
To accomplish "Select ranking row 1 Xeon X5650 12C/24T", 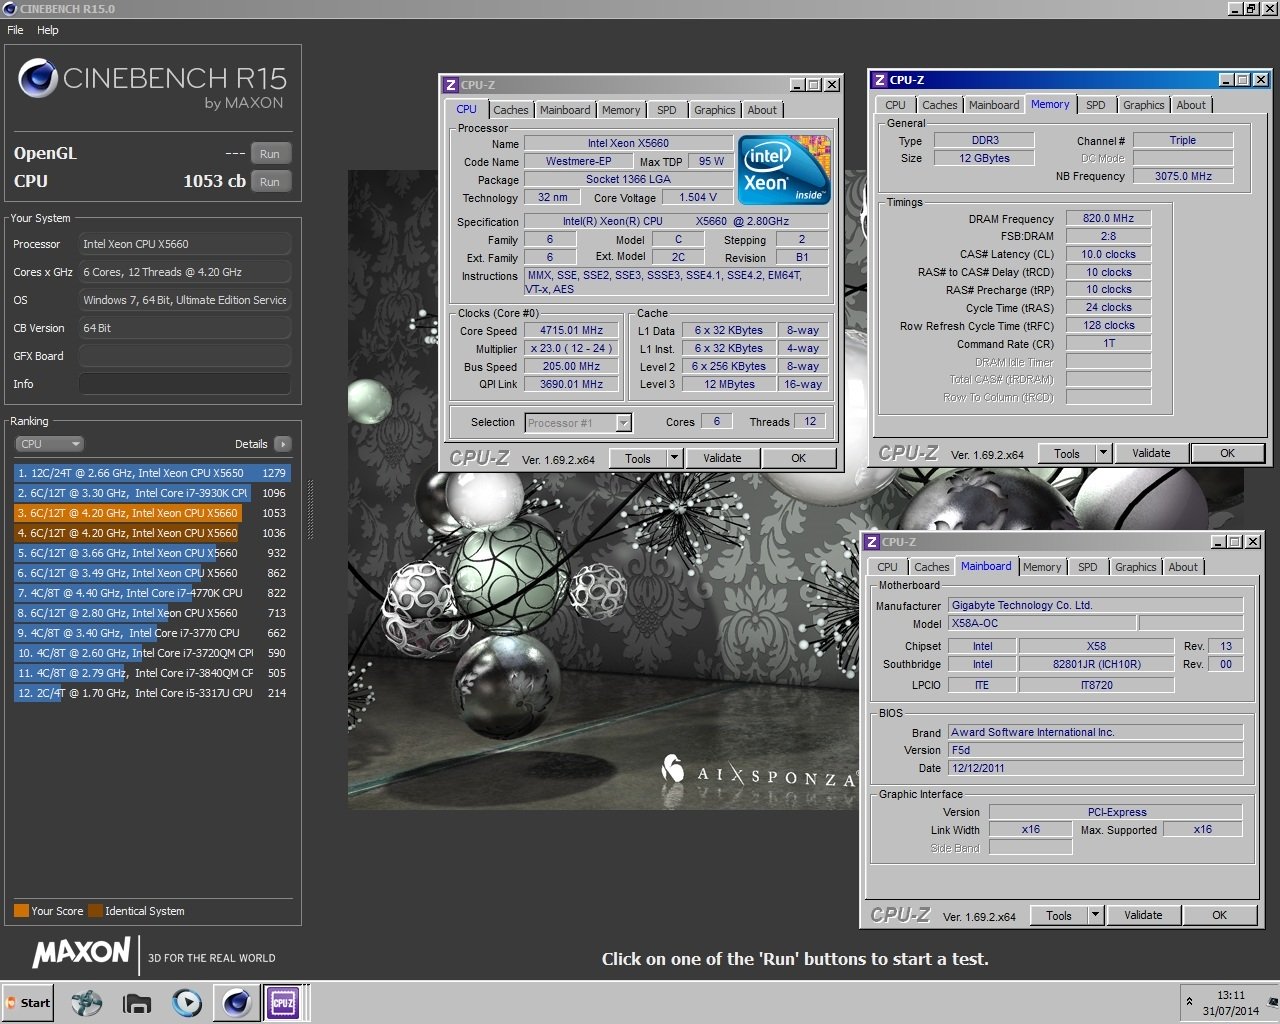I will [152, 473].
